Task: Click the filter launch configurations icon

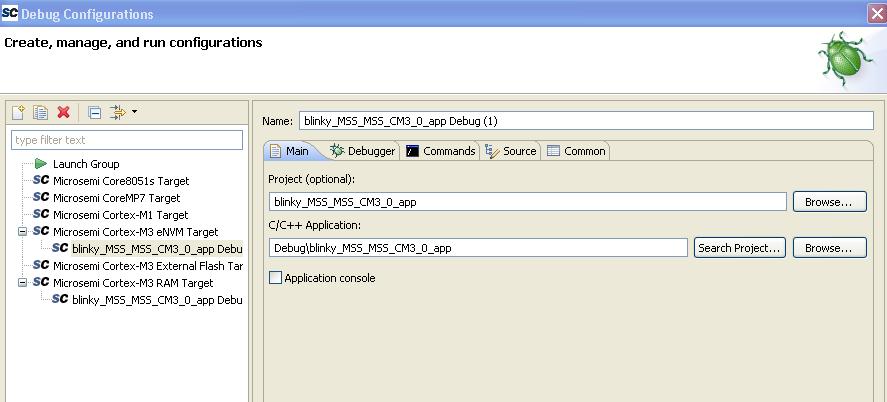Action: coord(118,113)
